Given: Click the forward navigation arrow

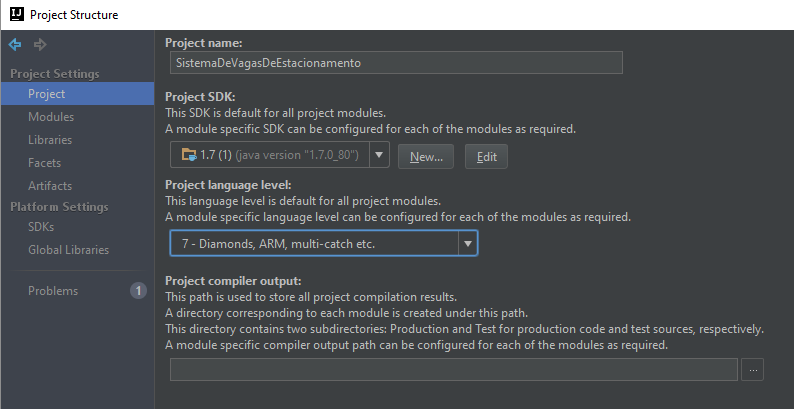Looking at the screenshot, I should pos(41,45).
